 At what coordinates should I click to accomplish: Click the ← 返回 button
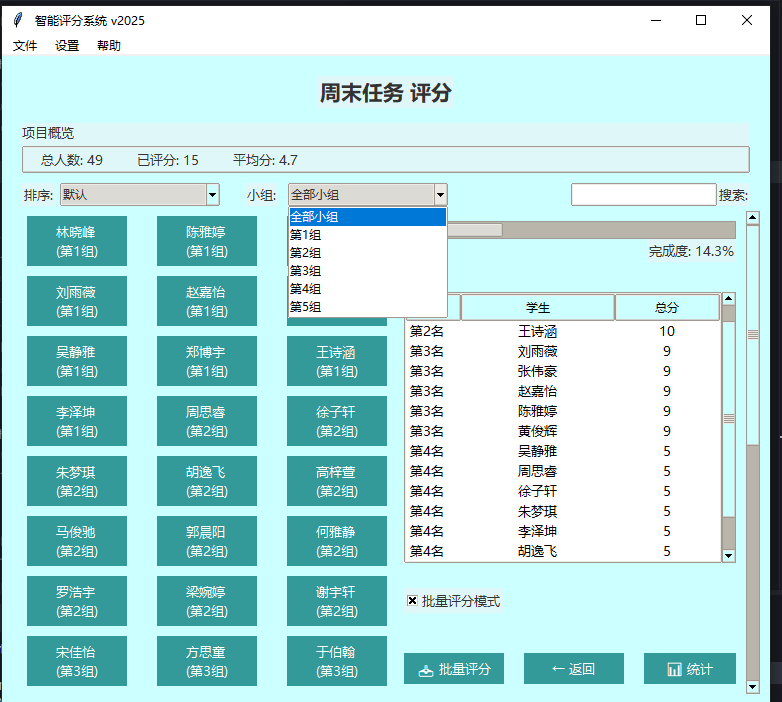(x=574, y=669)
